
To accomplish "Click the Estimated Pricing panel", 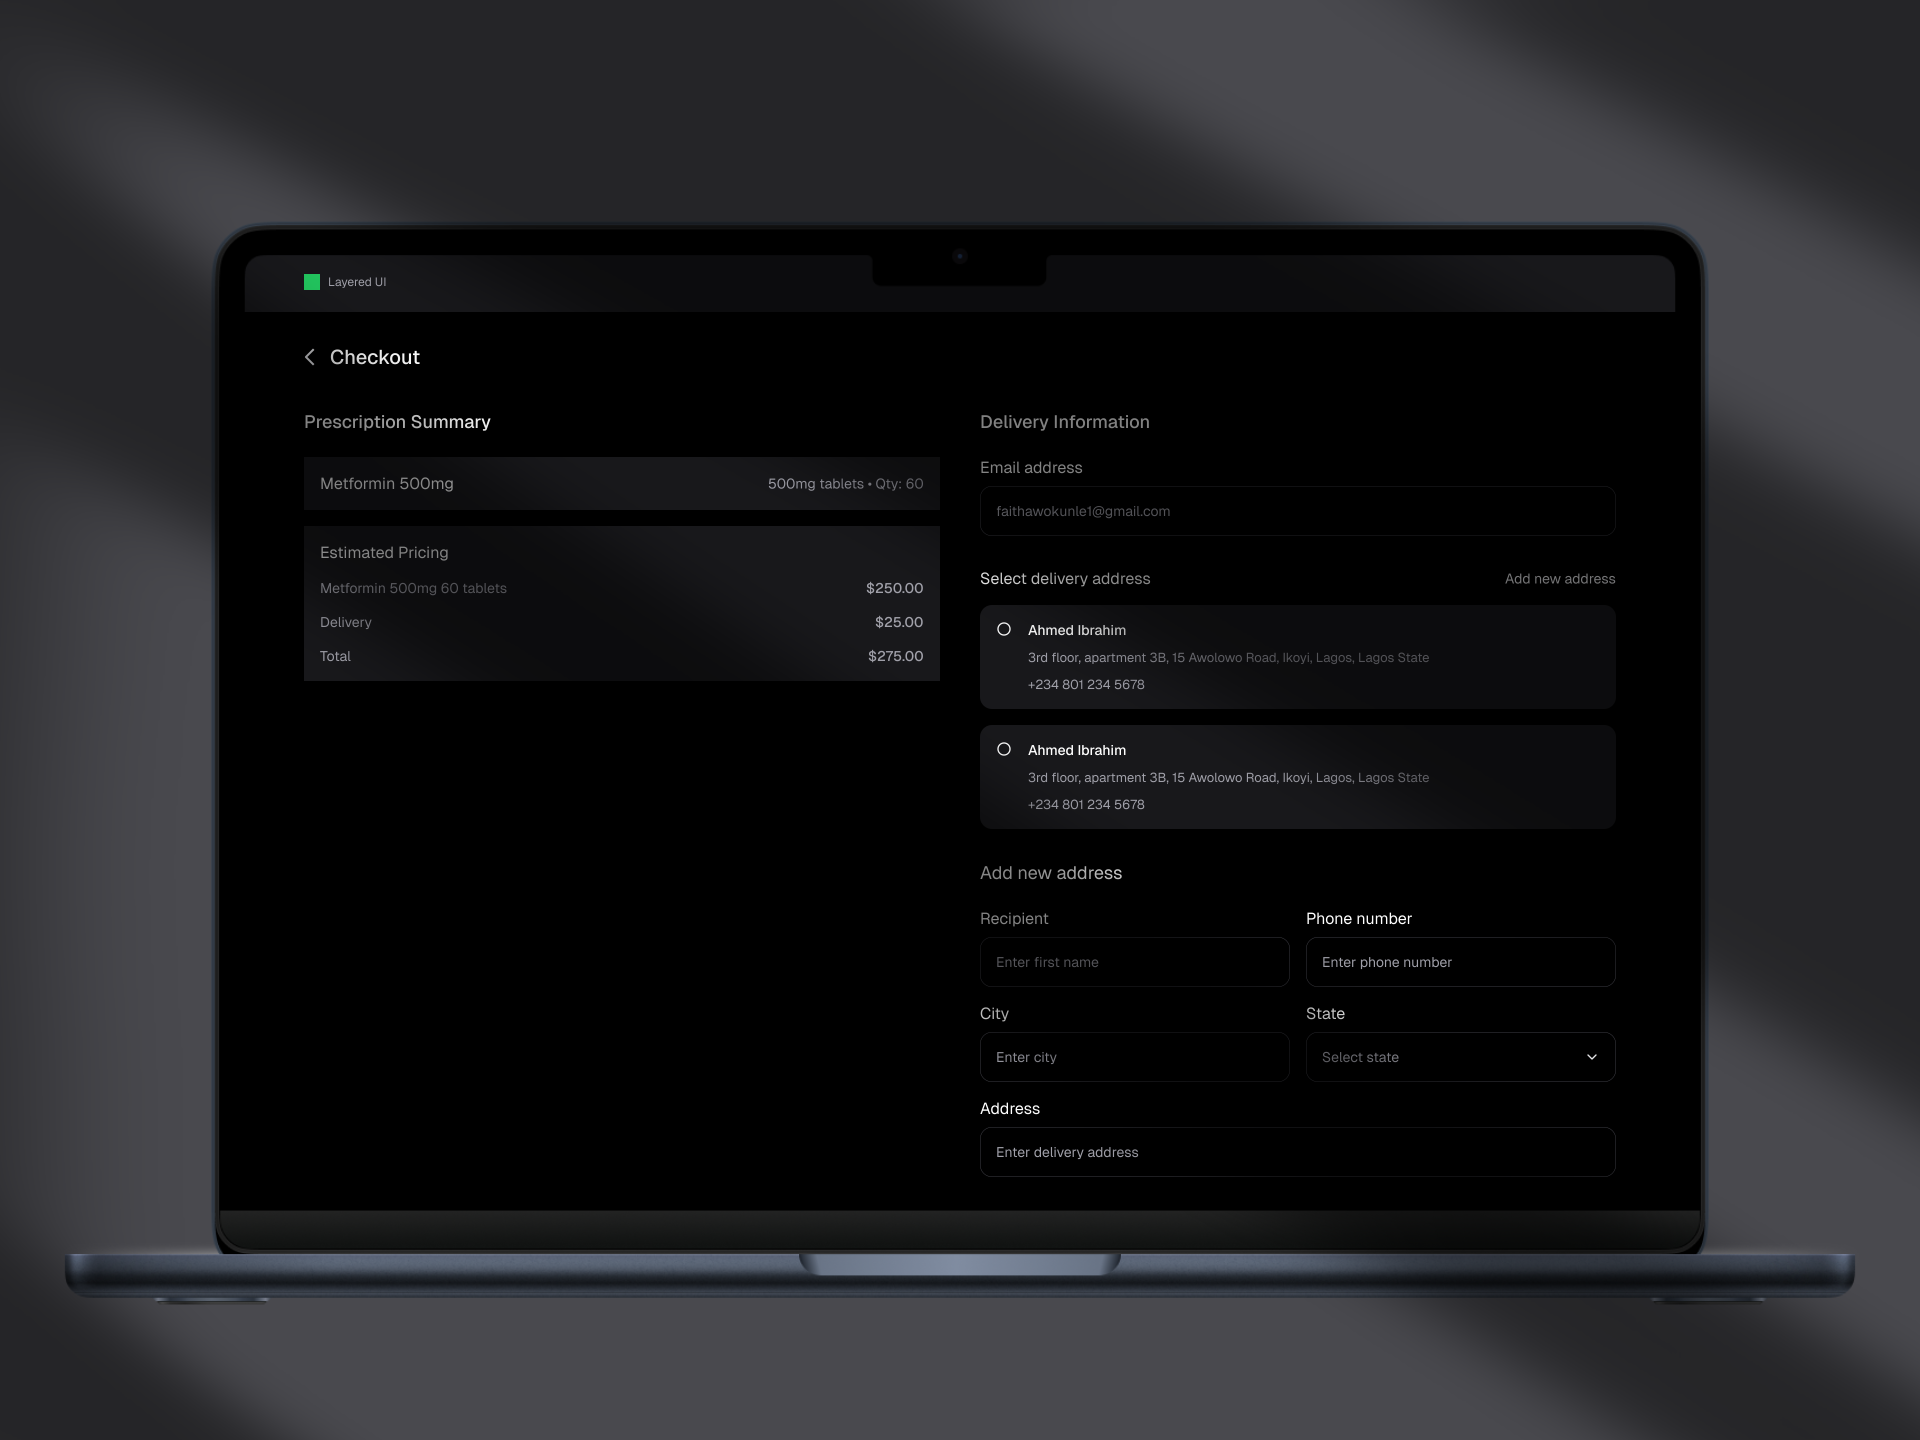I will point(621,602).
